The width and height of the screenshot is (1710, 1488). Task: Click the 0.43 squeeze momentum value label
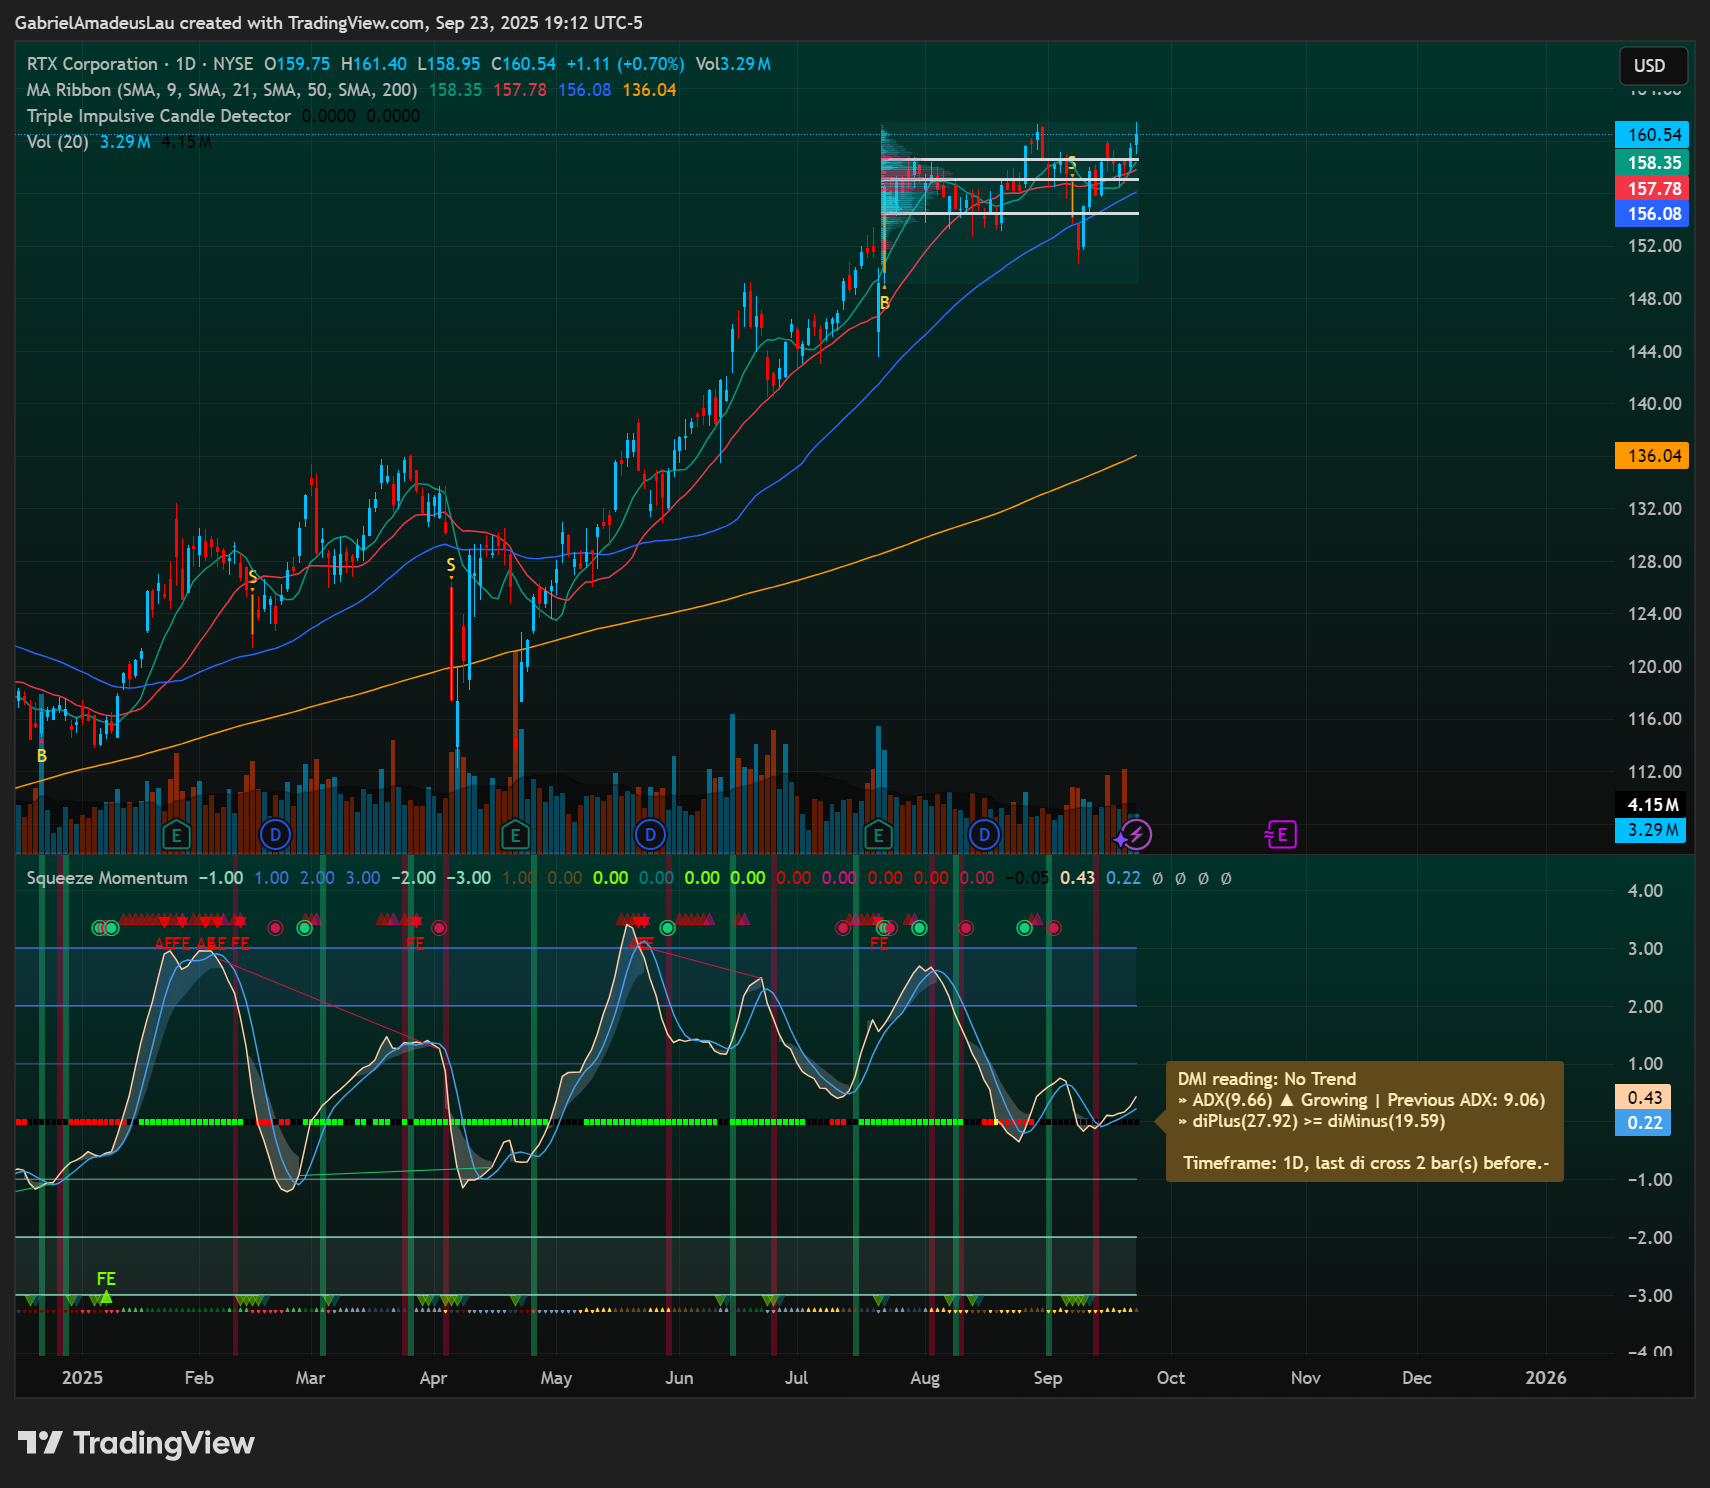(x=1643, y=1097)
